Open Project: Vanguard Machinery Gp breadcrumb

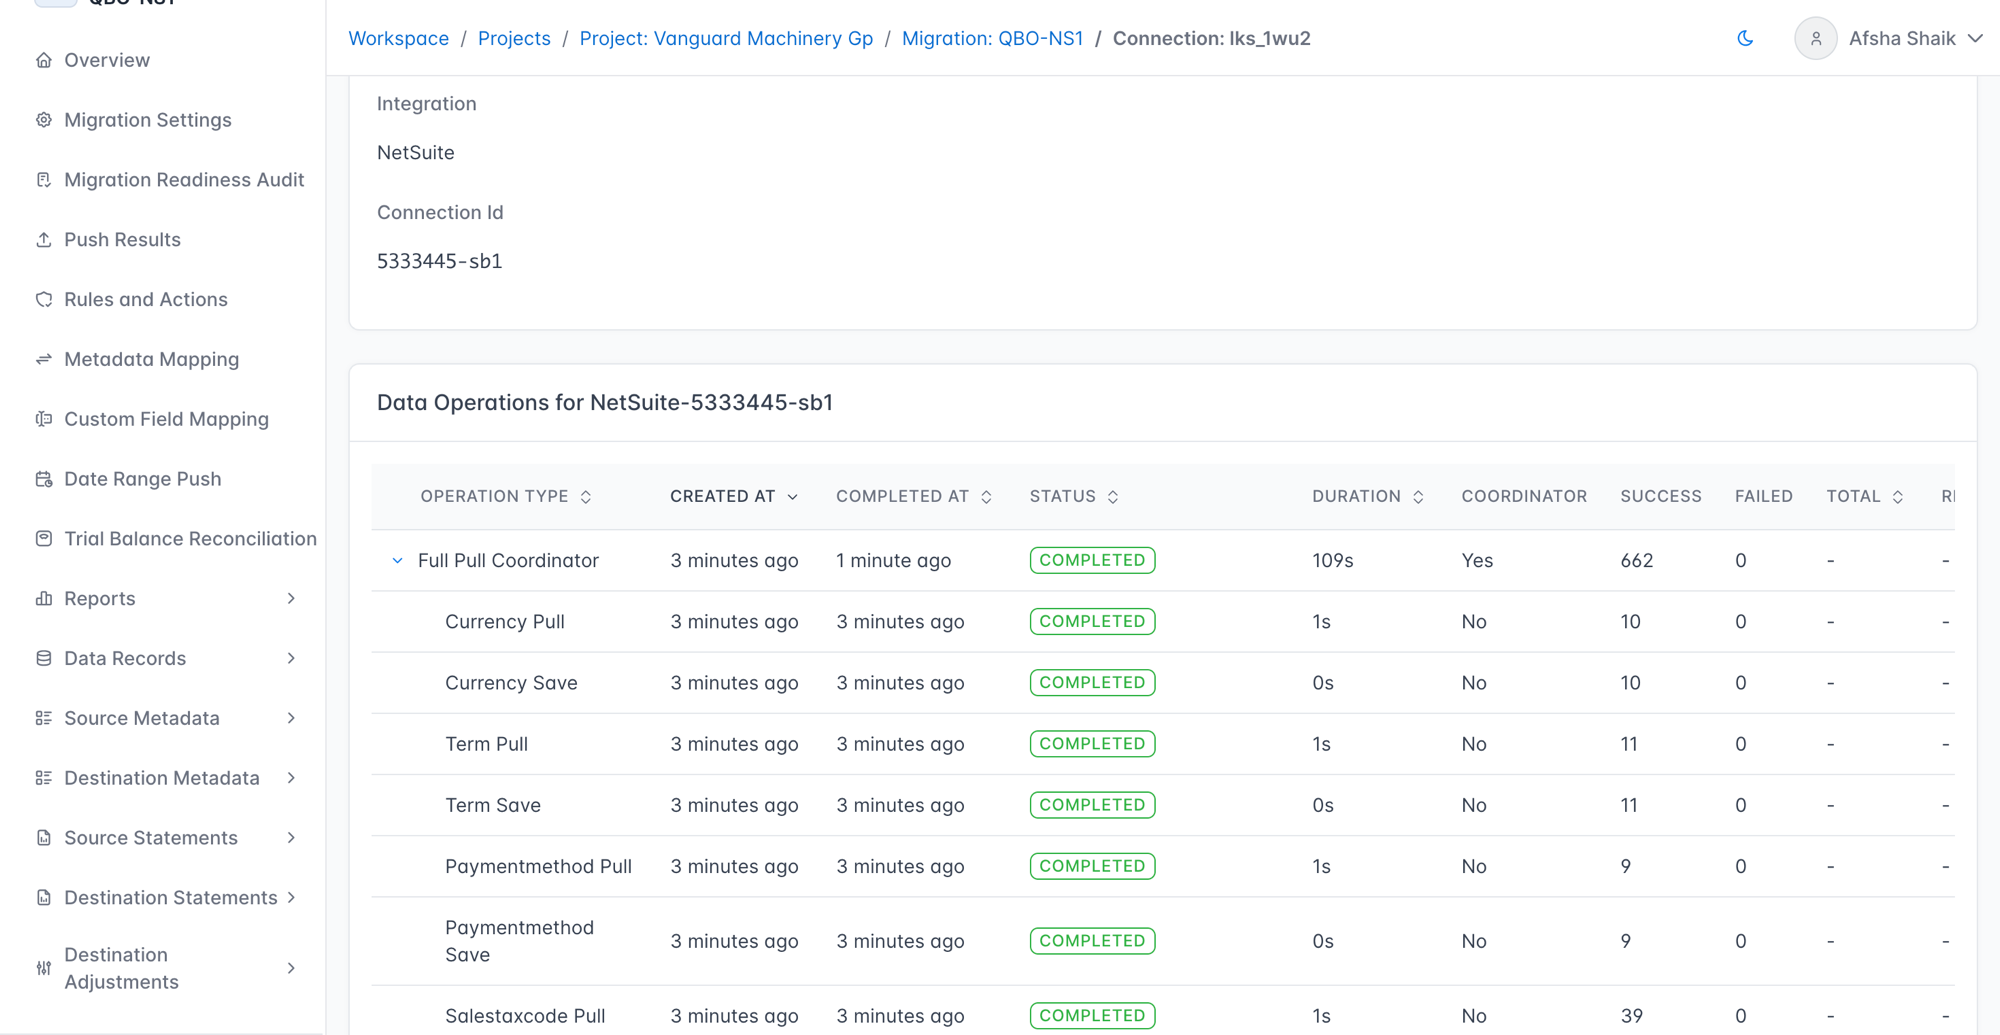[x=726, y=38]
